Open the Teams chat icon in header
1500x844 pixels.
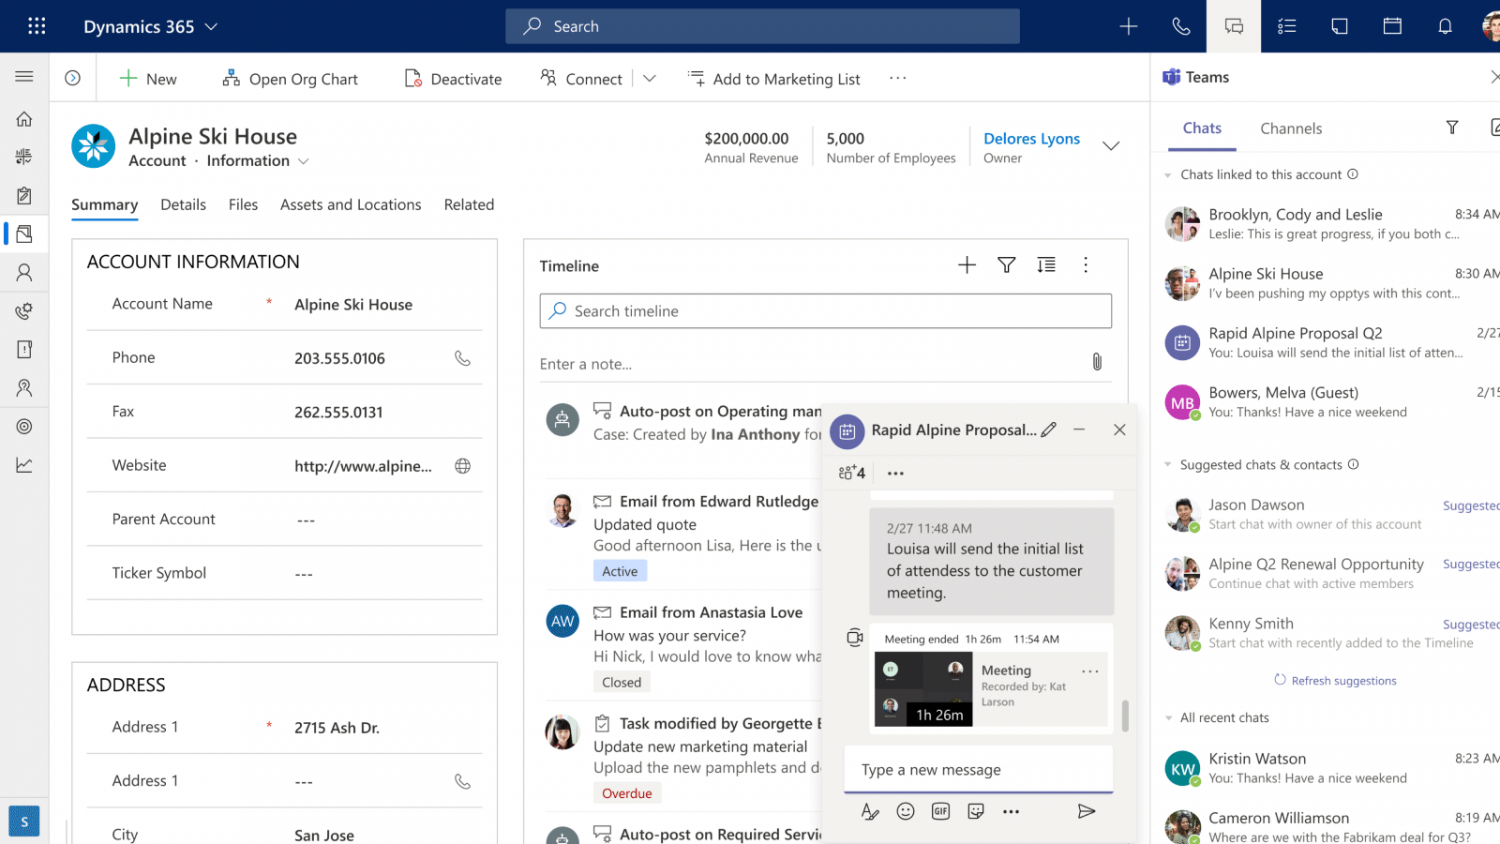(x=1234, y=27)
